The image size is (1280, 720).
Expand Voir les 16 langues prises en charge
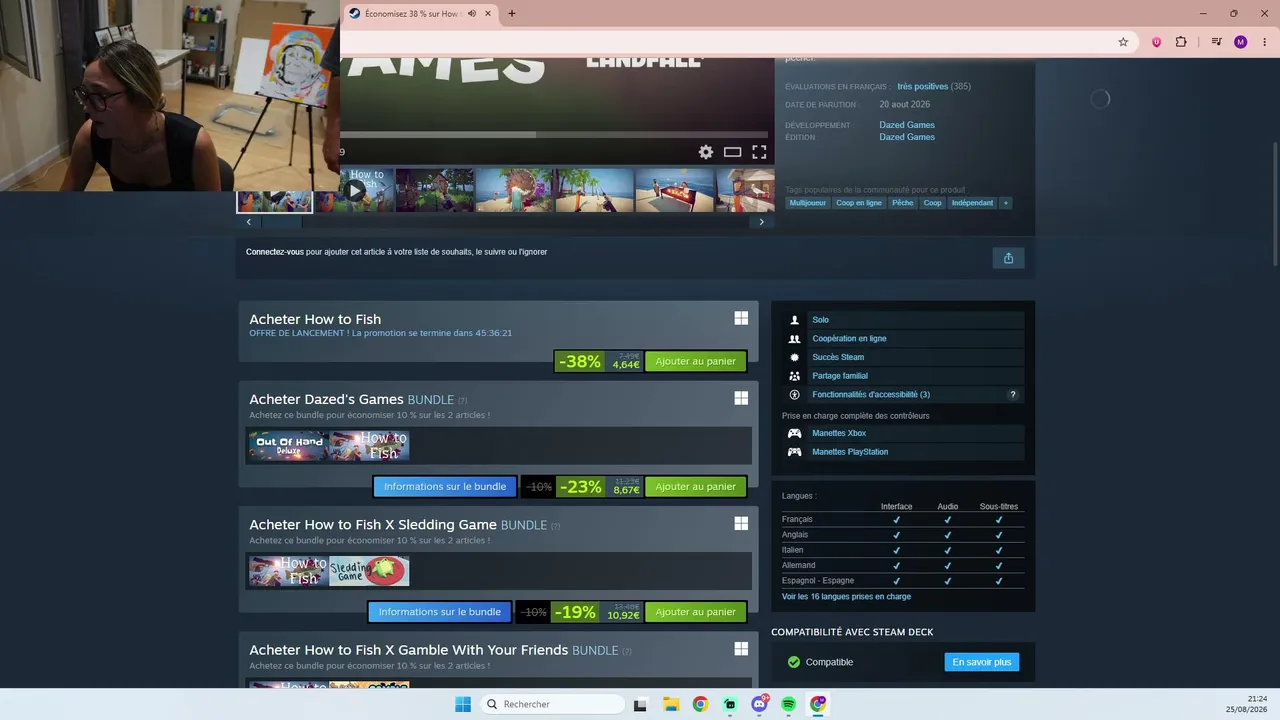pos(846,597)
